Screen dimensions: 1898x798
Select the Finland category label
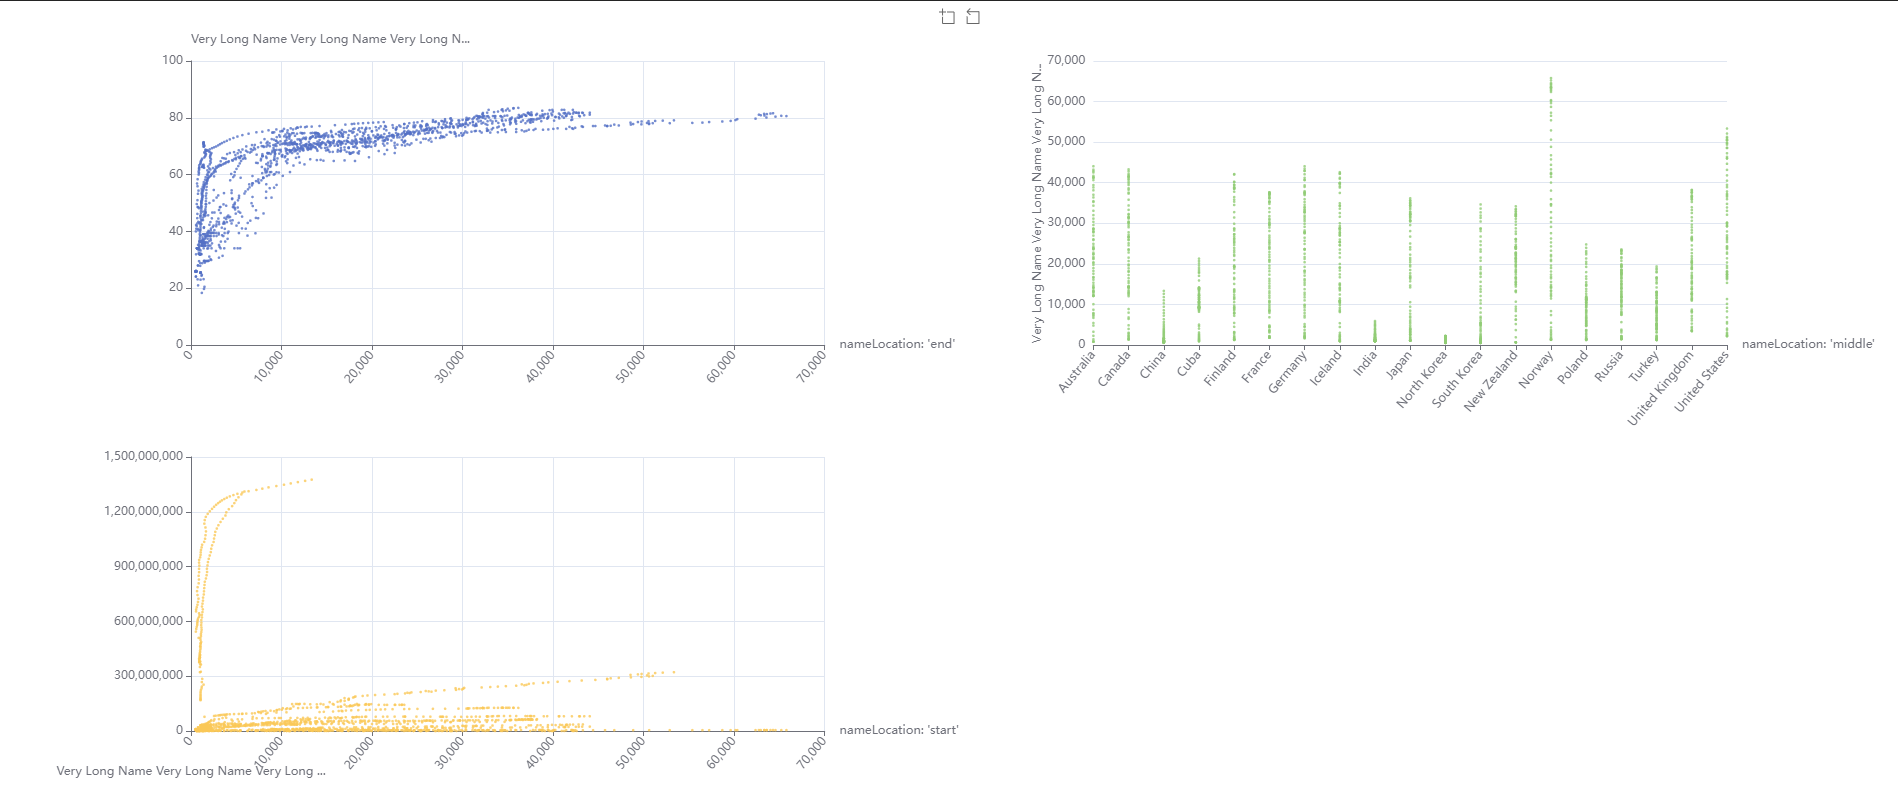[x=1220, y=368]
